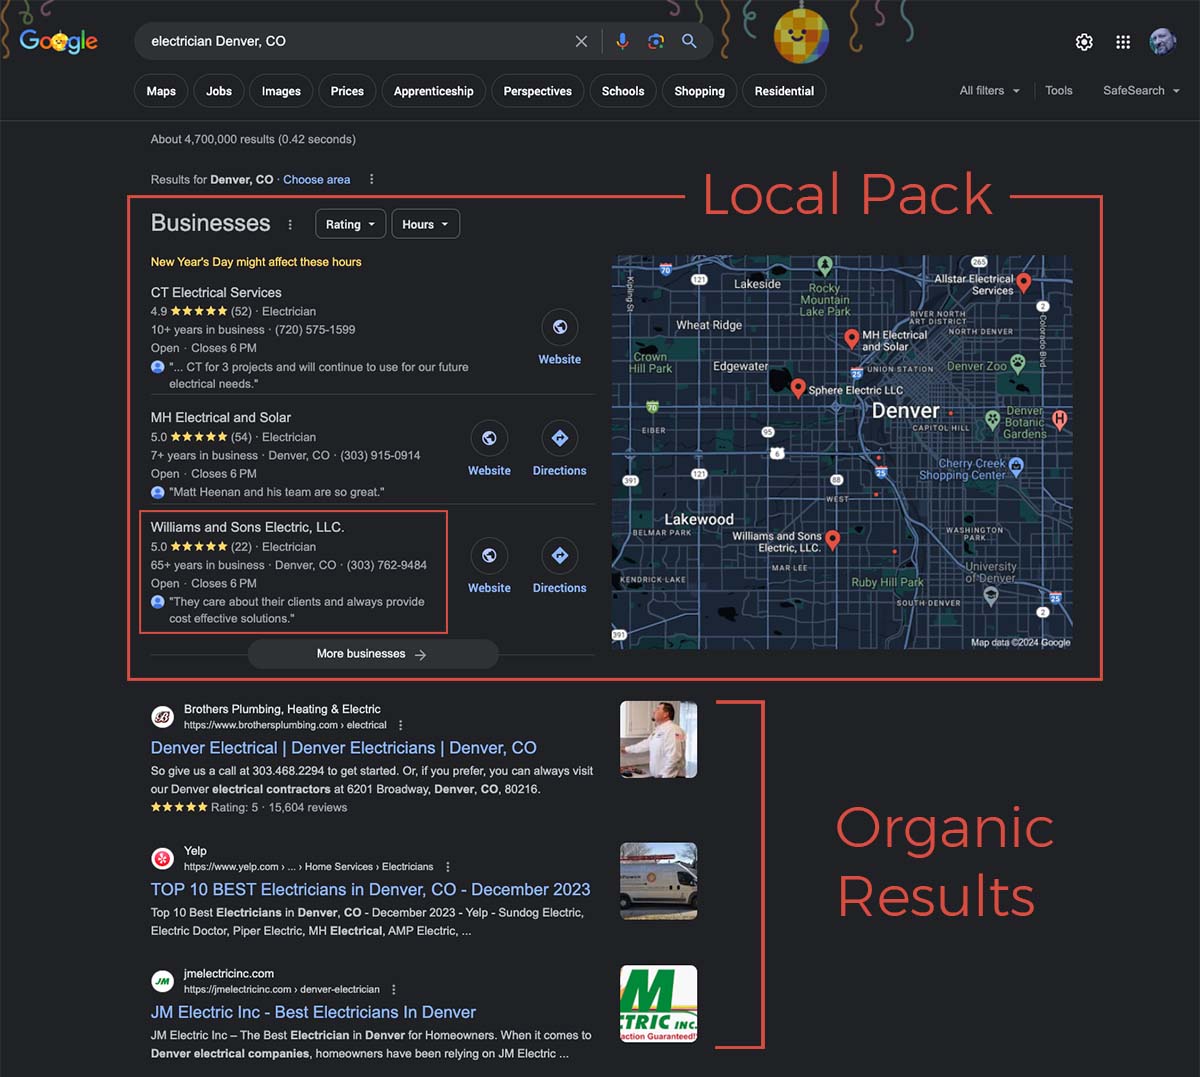The height and width of the screenshot is (1077, 1200).
Task: Open Directions for Williams and Sons Electric
Action: (x=559, y=557)
